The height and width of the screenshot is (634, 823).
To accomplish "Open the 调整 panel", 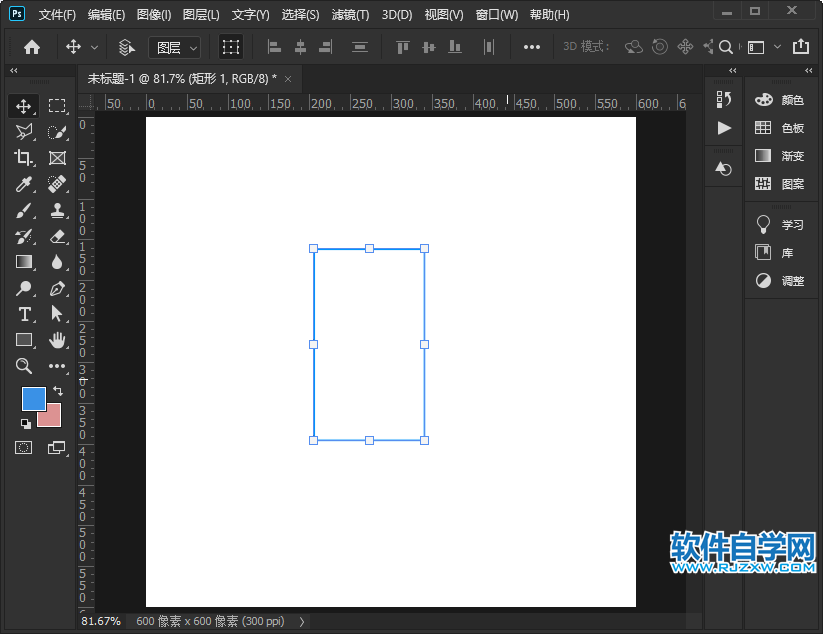I will pyautogui.click(x=780, y=281).
